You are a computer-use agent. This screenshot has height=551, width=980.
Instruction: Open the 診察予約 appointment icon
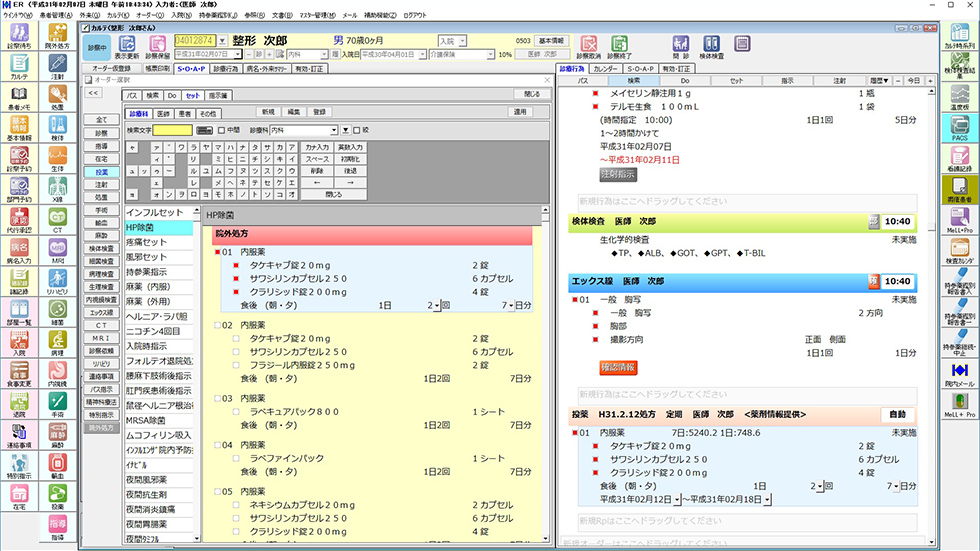tap(19, 159)
